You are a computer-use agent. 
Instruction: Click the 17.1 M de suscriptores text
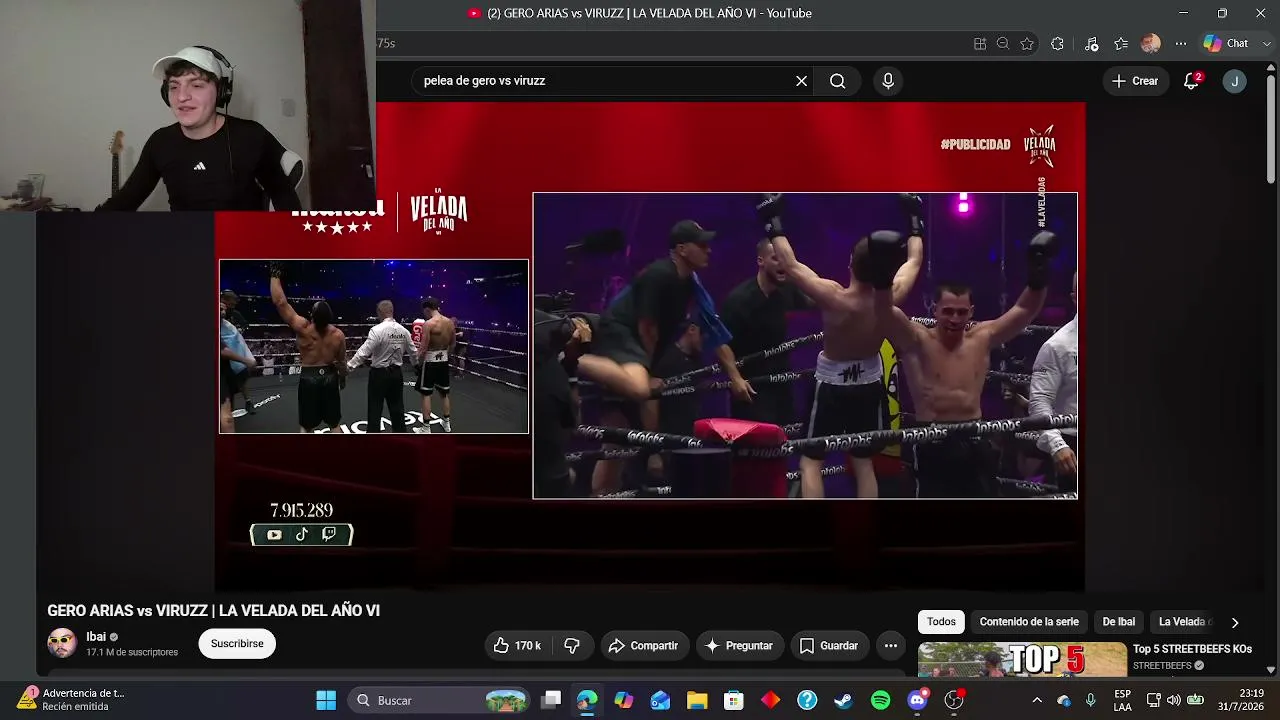[132, 653]
